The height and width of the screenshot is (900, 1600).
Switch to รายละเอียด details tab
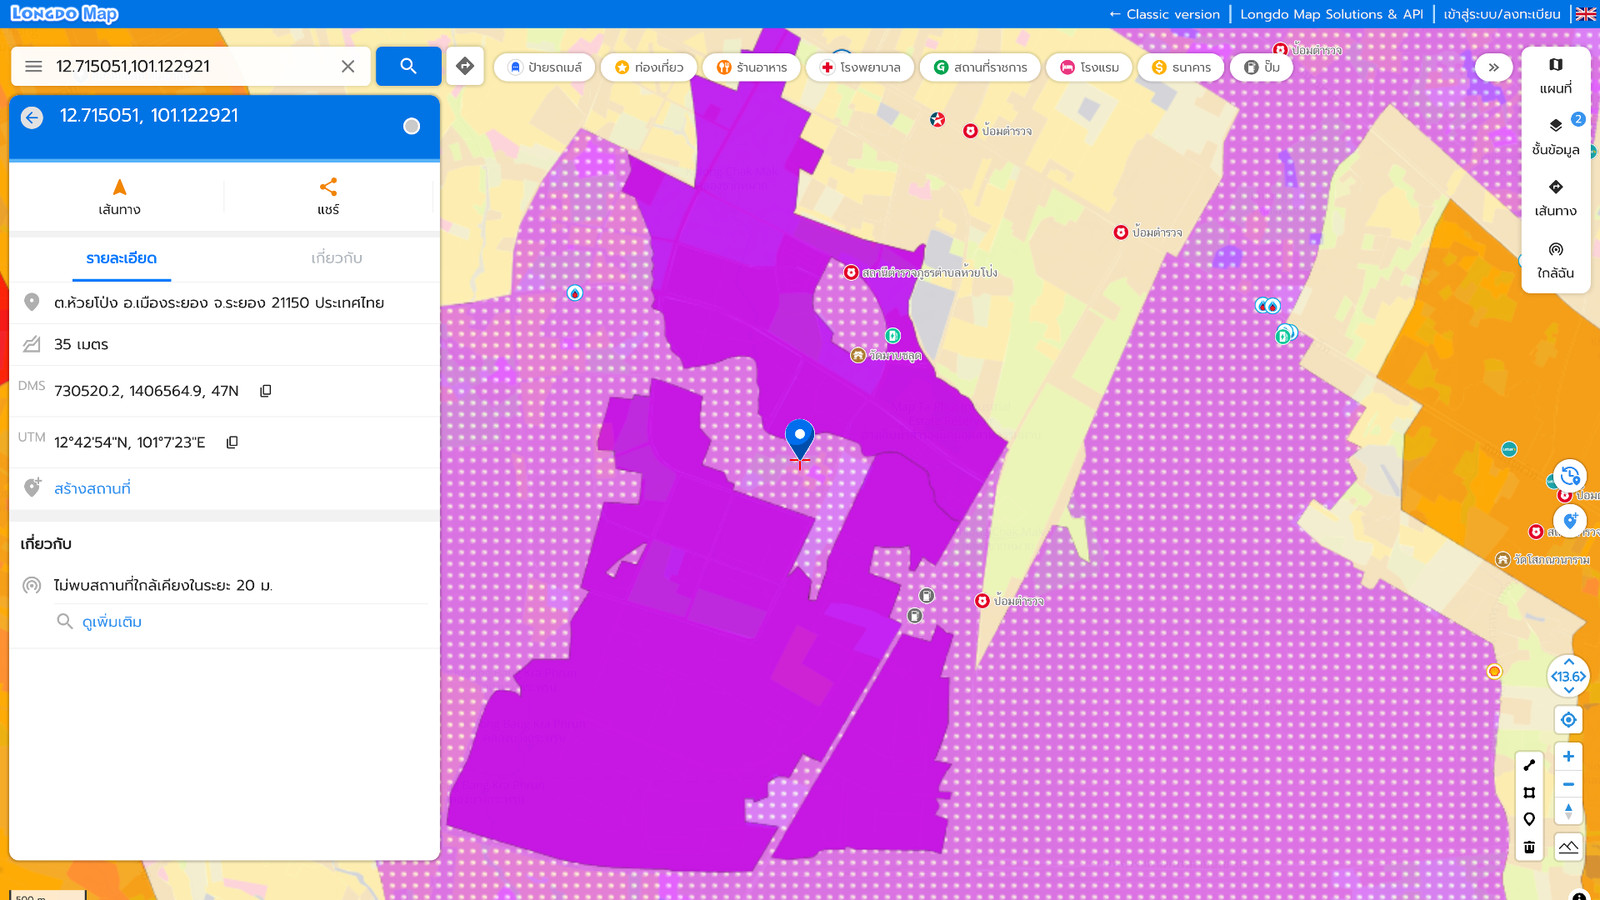pyautogui.click(x=121, y=258)
